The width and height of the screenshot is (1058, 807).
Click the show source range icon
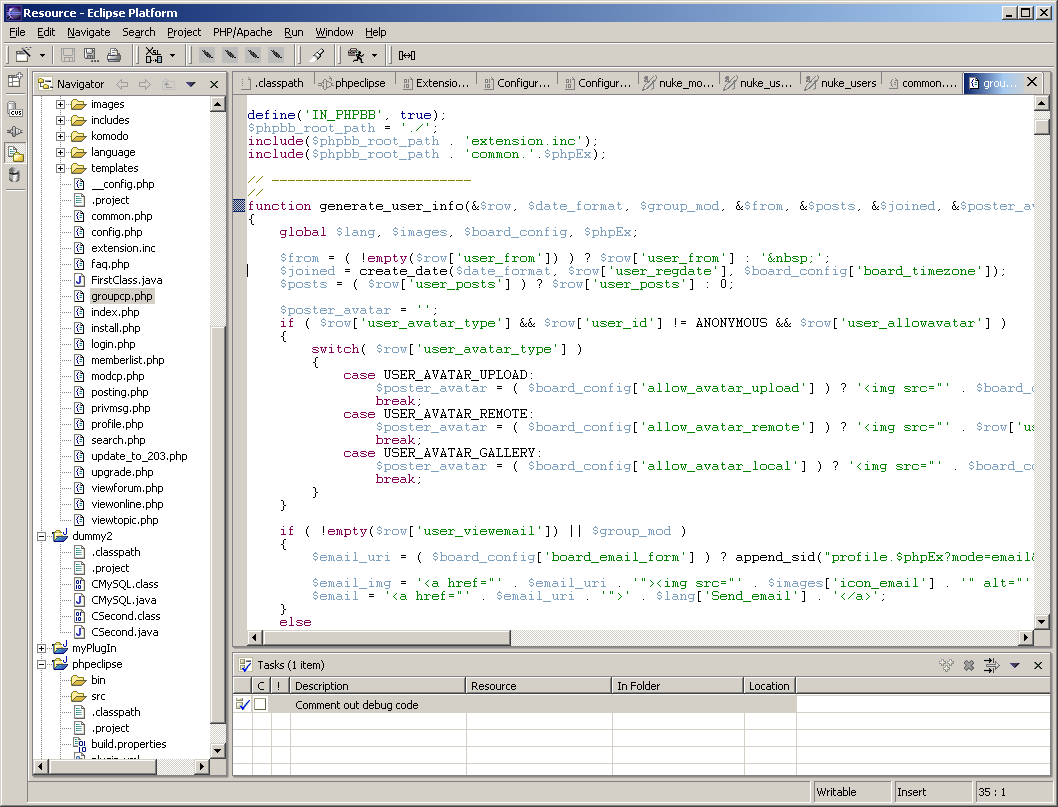[x=407, y=55]
